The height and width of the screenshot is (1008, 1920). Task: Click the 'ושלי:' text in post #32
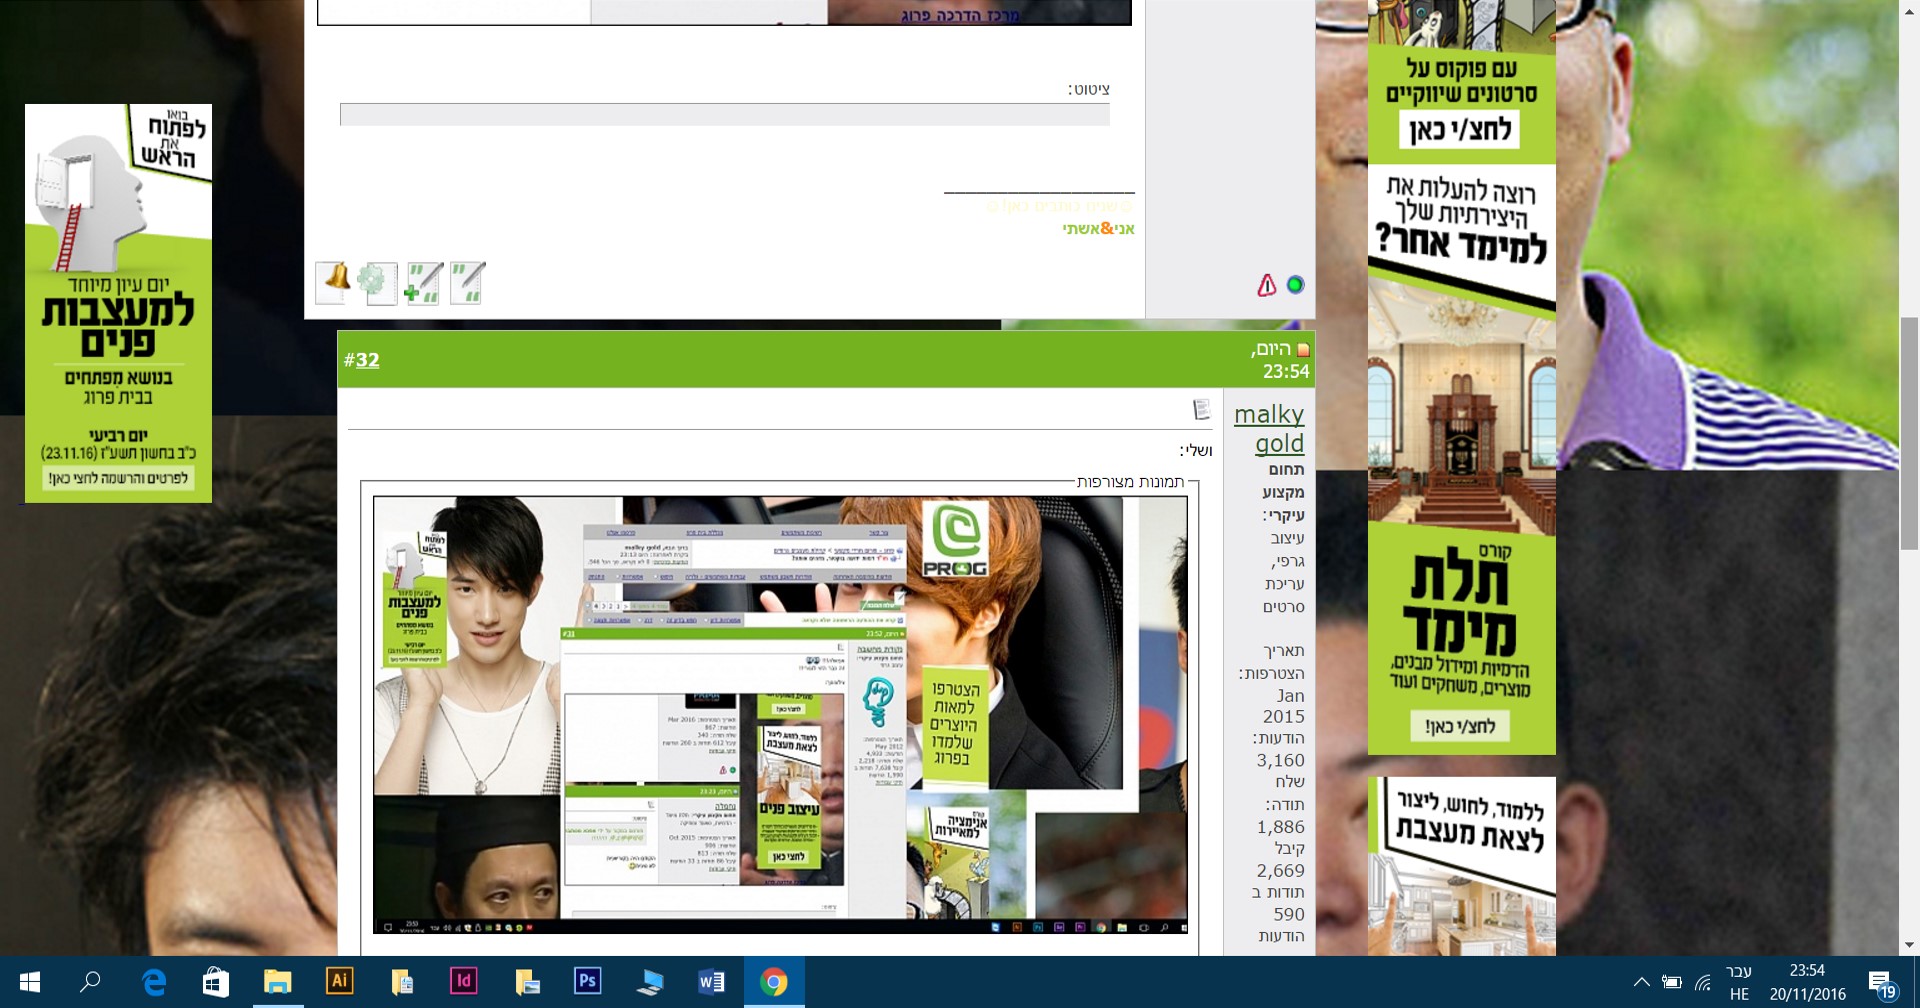(x=1196, y=450)
